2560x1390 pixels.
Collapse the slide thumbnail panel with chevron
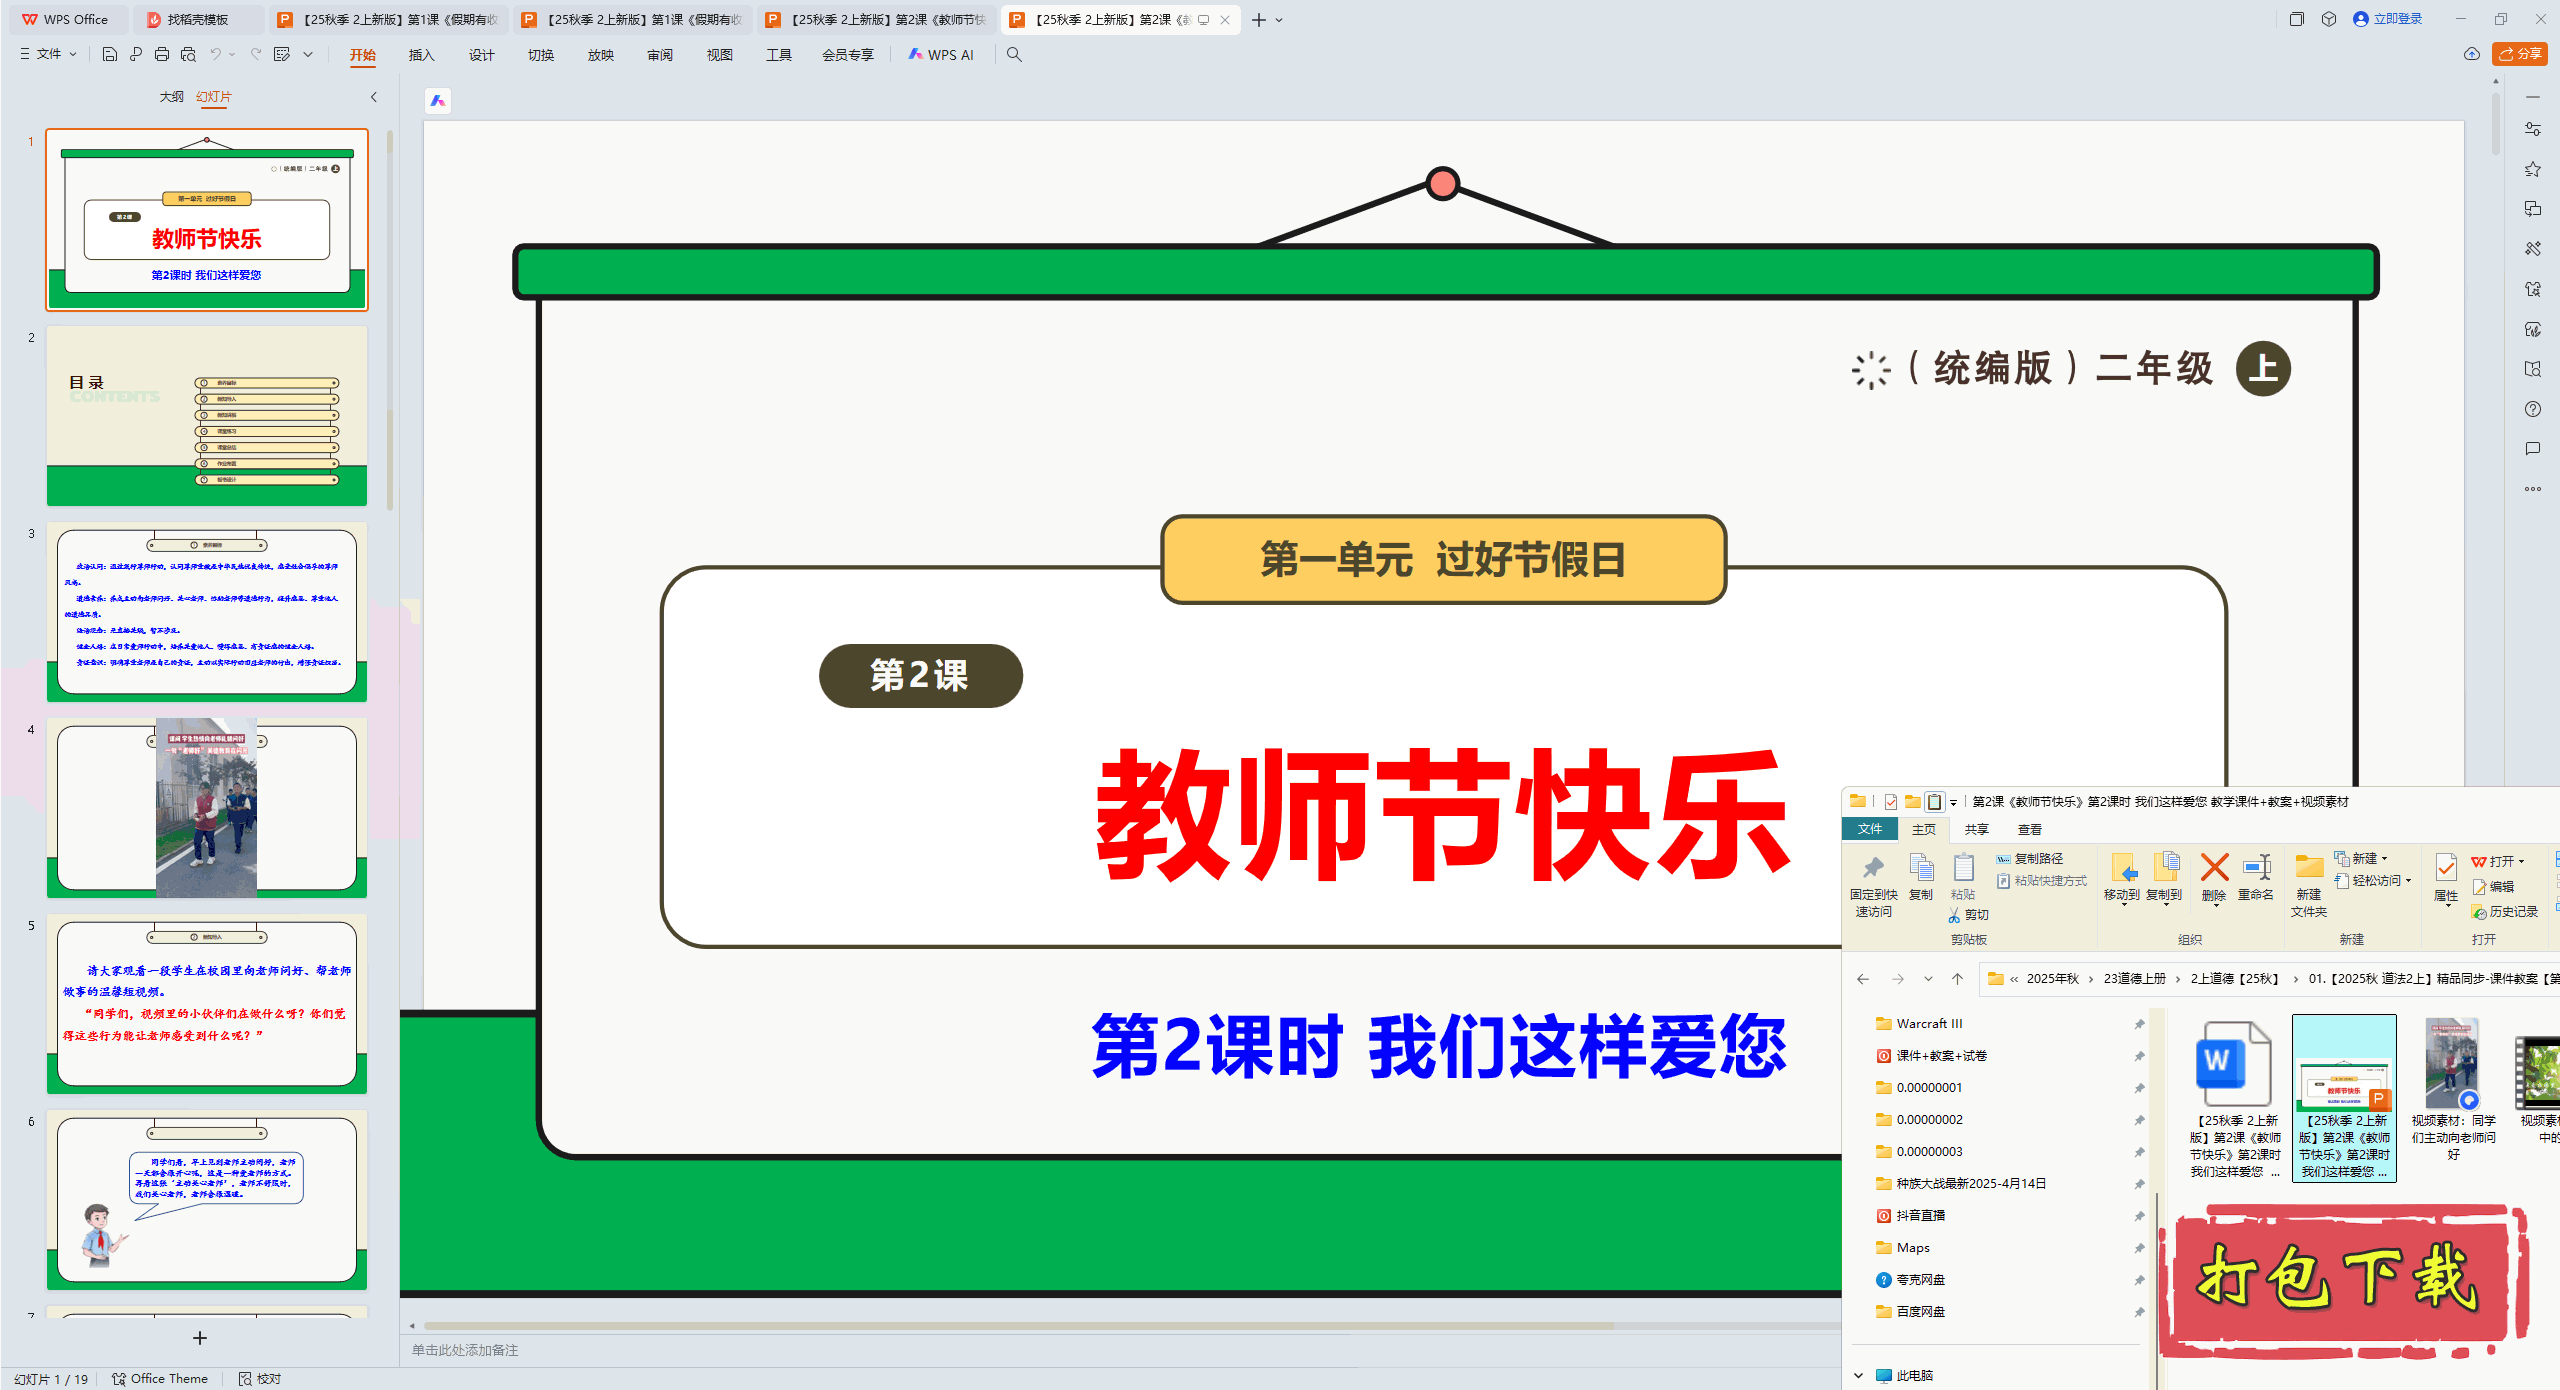374,97
